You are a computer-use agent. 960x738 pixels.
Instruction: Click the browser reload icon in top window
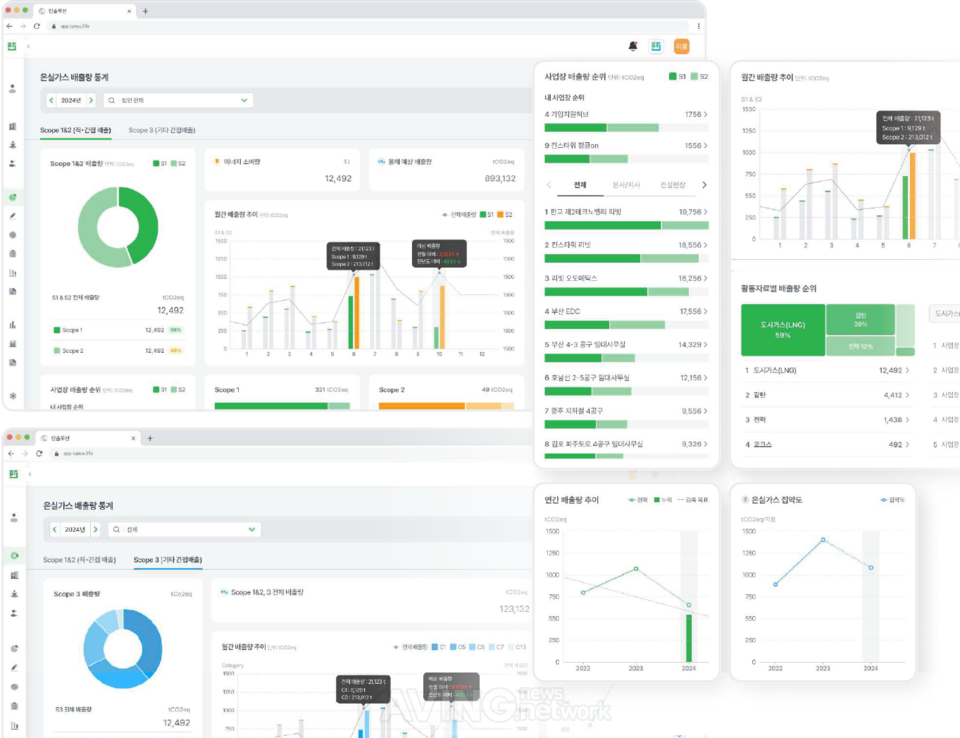tap(37, 25)
